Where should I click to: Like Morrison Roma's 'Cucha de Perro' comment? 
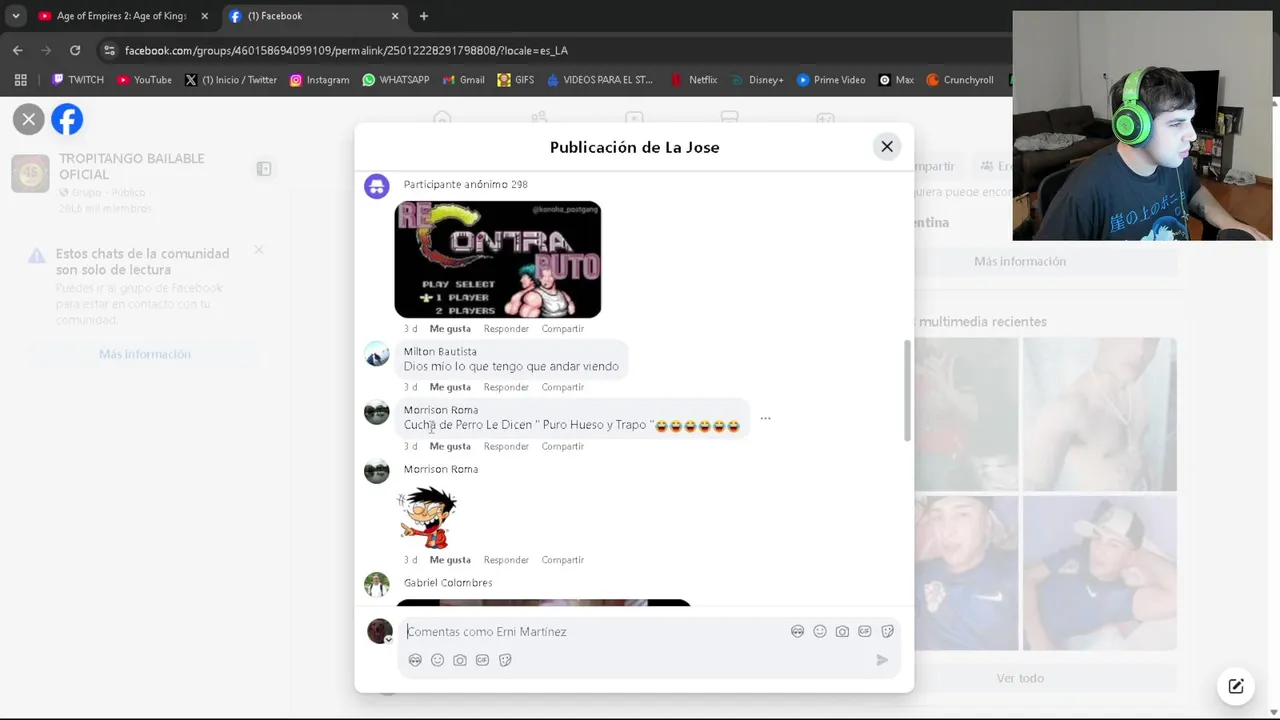point(450,446)
